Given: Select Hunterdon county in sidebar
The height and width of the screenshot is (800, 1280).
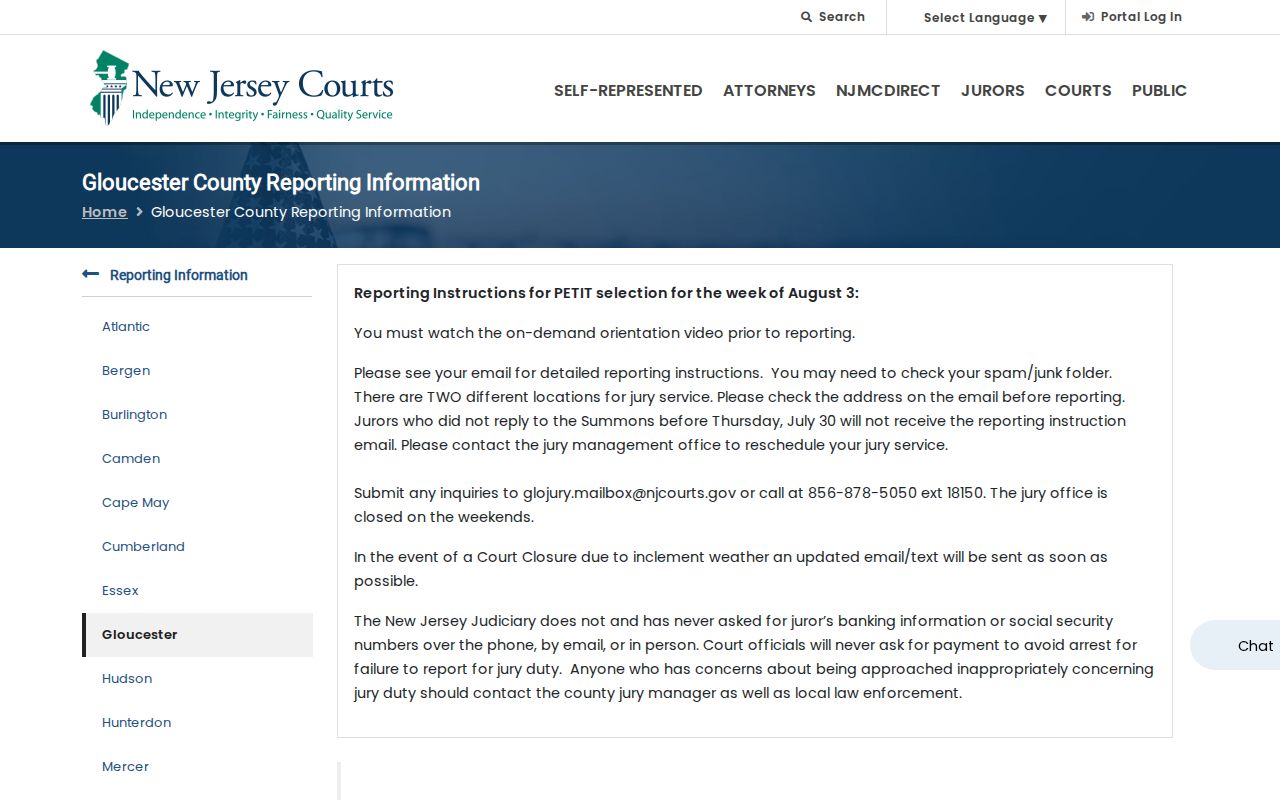Looking at the screenshot, I should 136,723.
